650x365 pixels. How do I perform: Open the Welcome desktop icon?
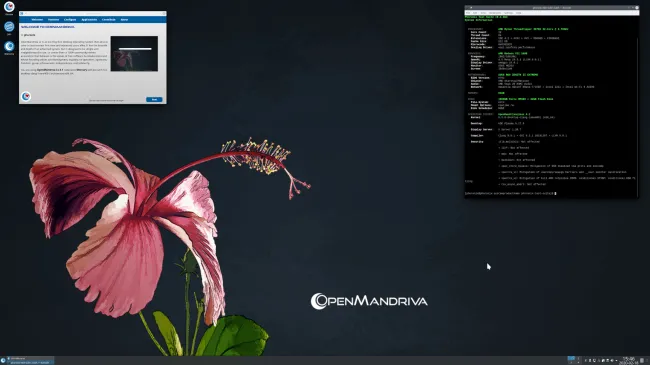tap(9, 47)
